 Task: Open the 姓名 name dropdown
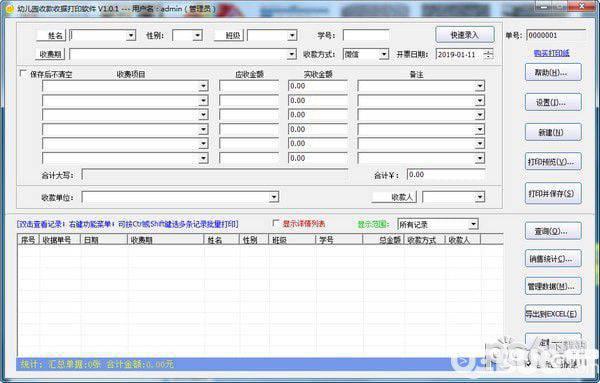click(131, 36)
